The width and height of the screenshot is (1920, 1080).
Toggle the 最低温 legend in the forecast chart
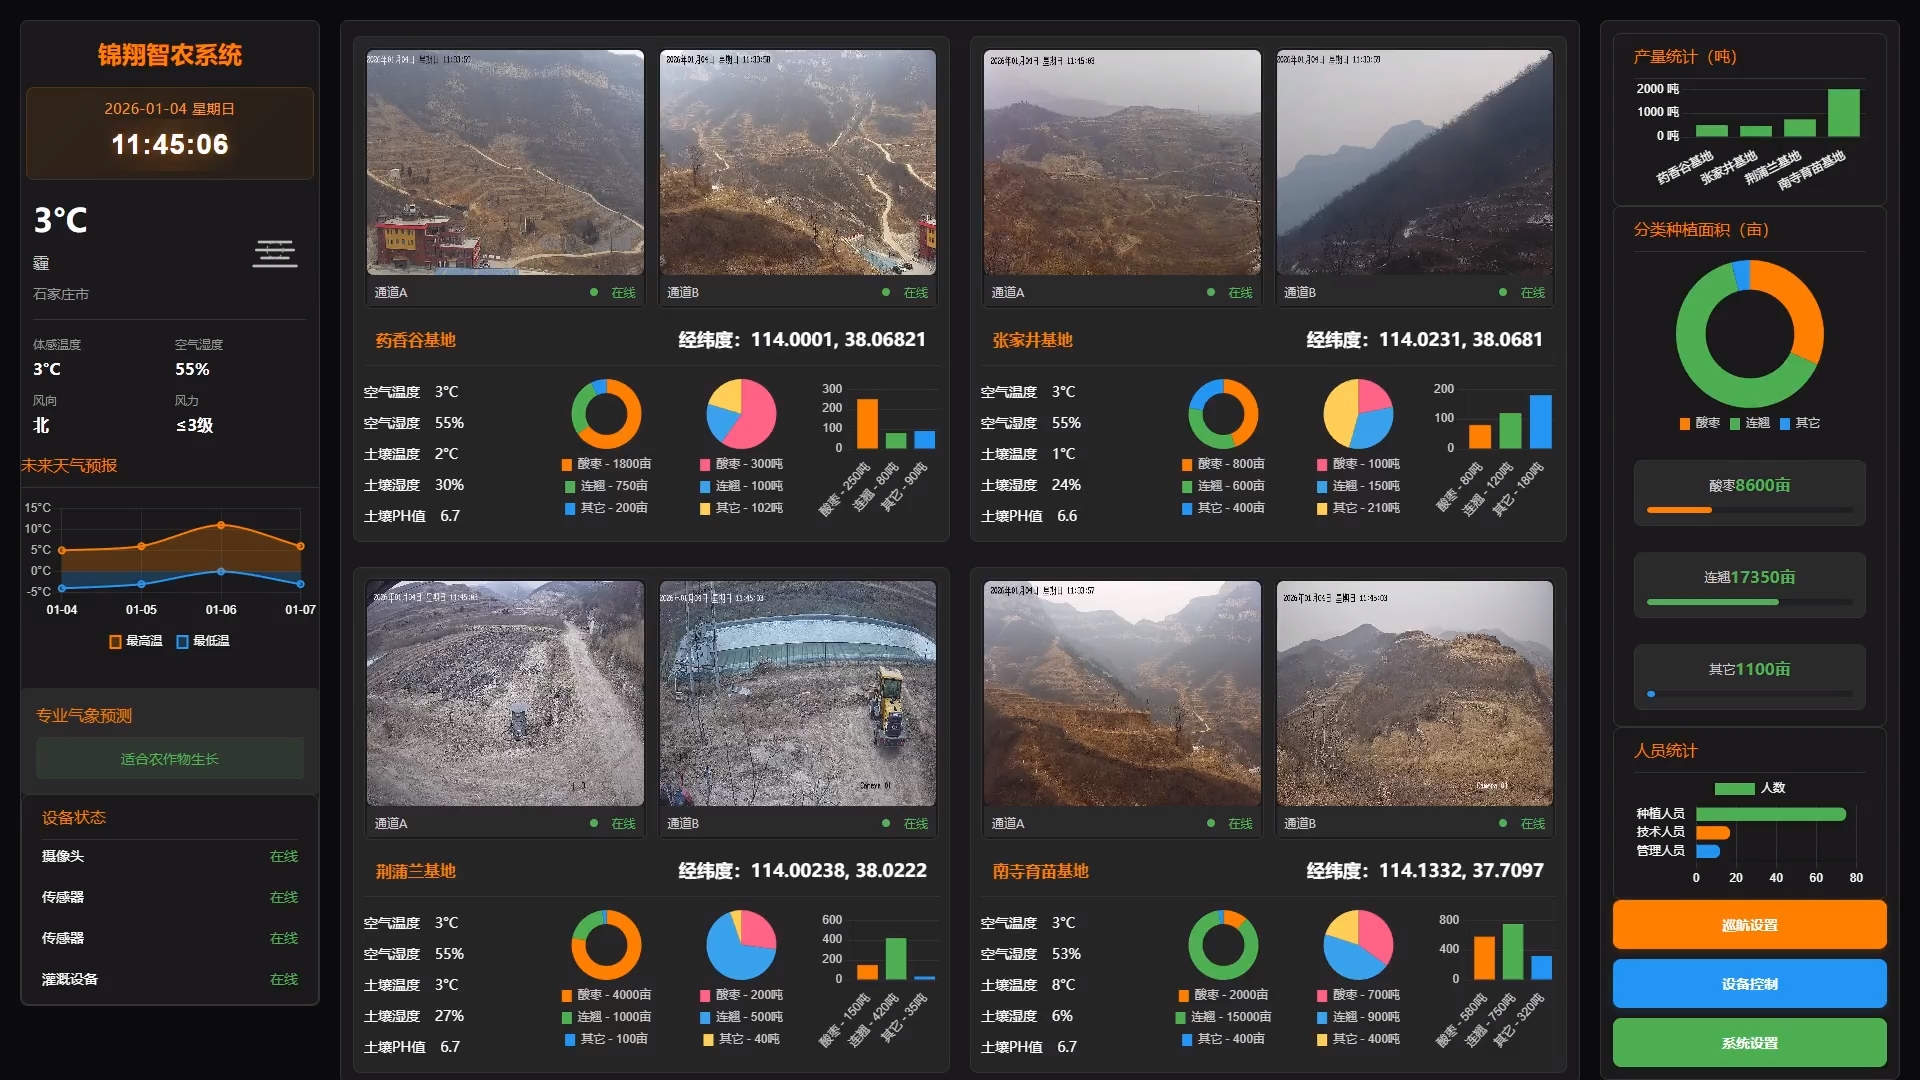(x=203, y=641)
